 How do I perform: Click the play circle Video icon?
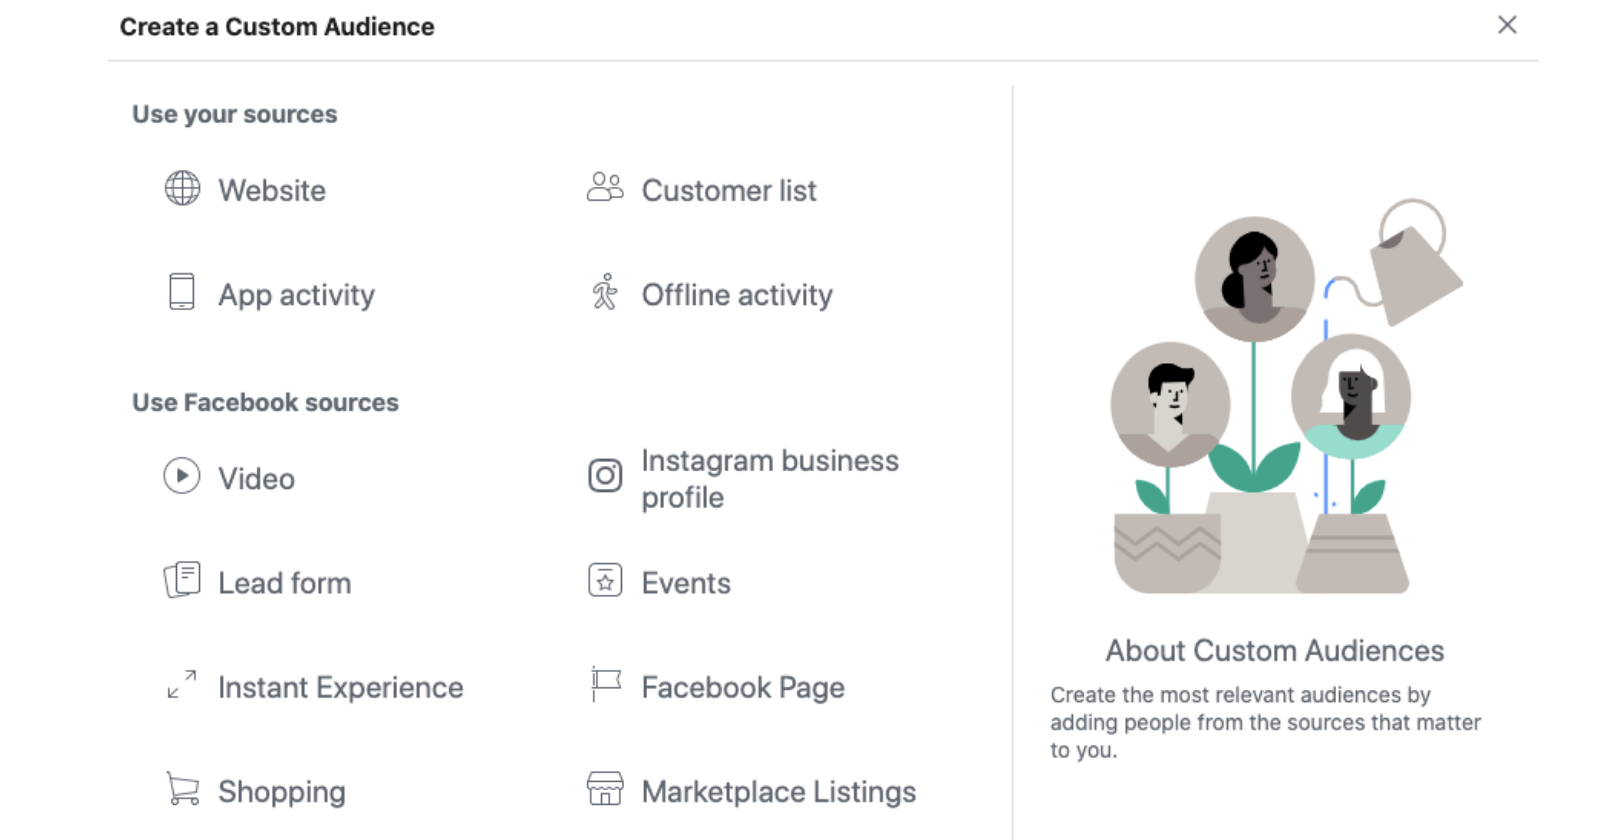(x=182, y=476)
